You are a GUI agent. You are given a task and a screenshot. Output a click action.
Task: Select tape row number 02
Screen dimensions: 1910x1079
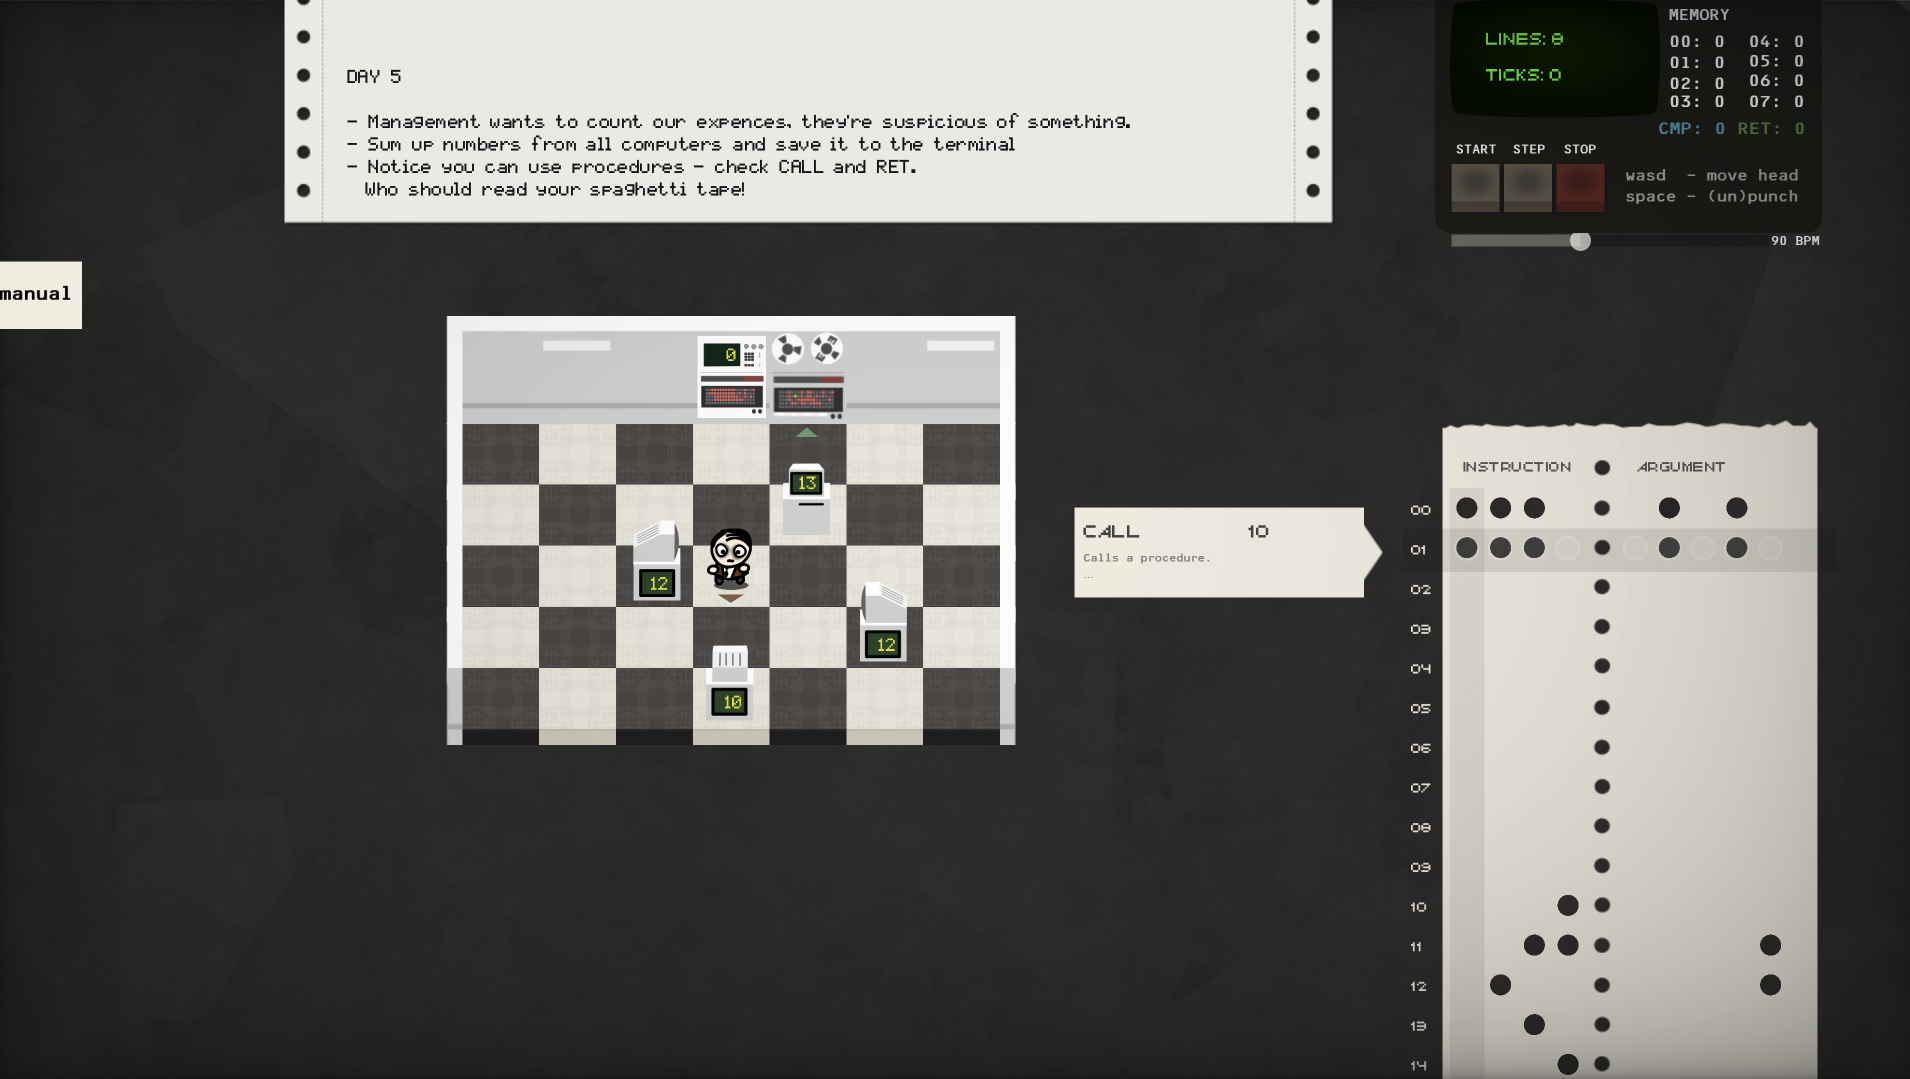[x=1420, y=589]
